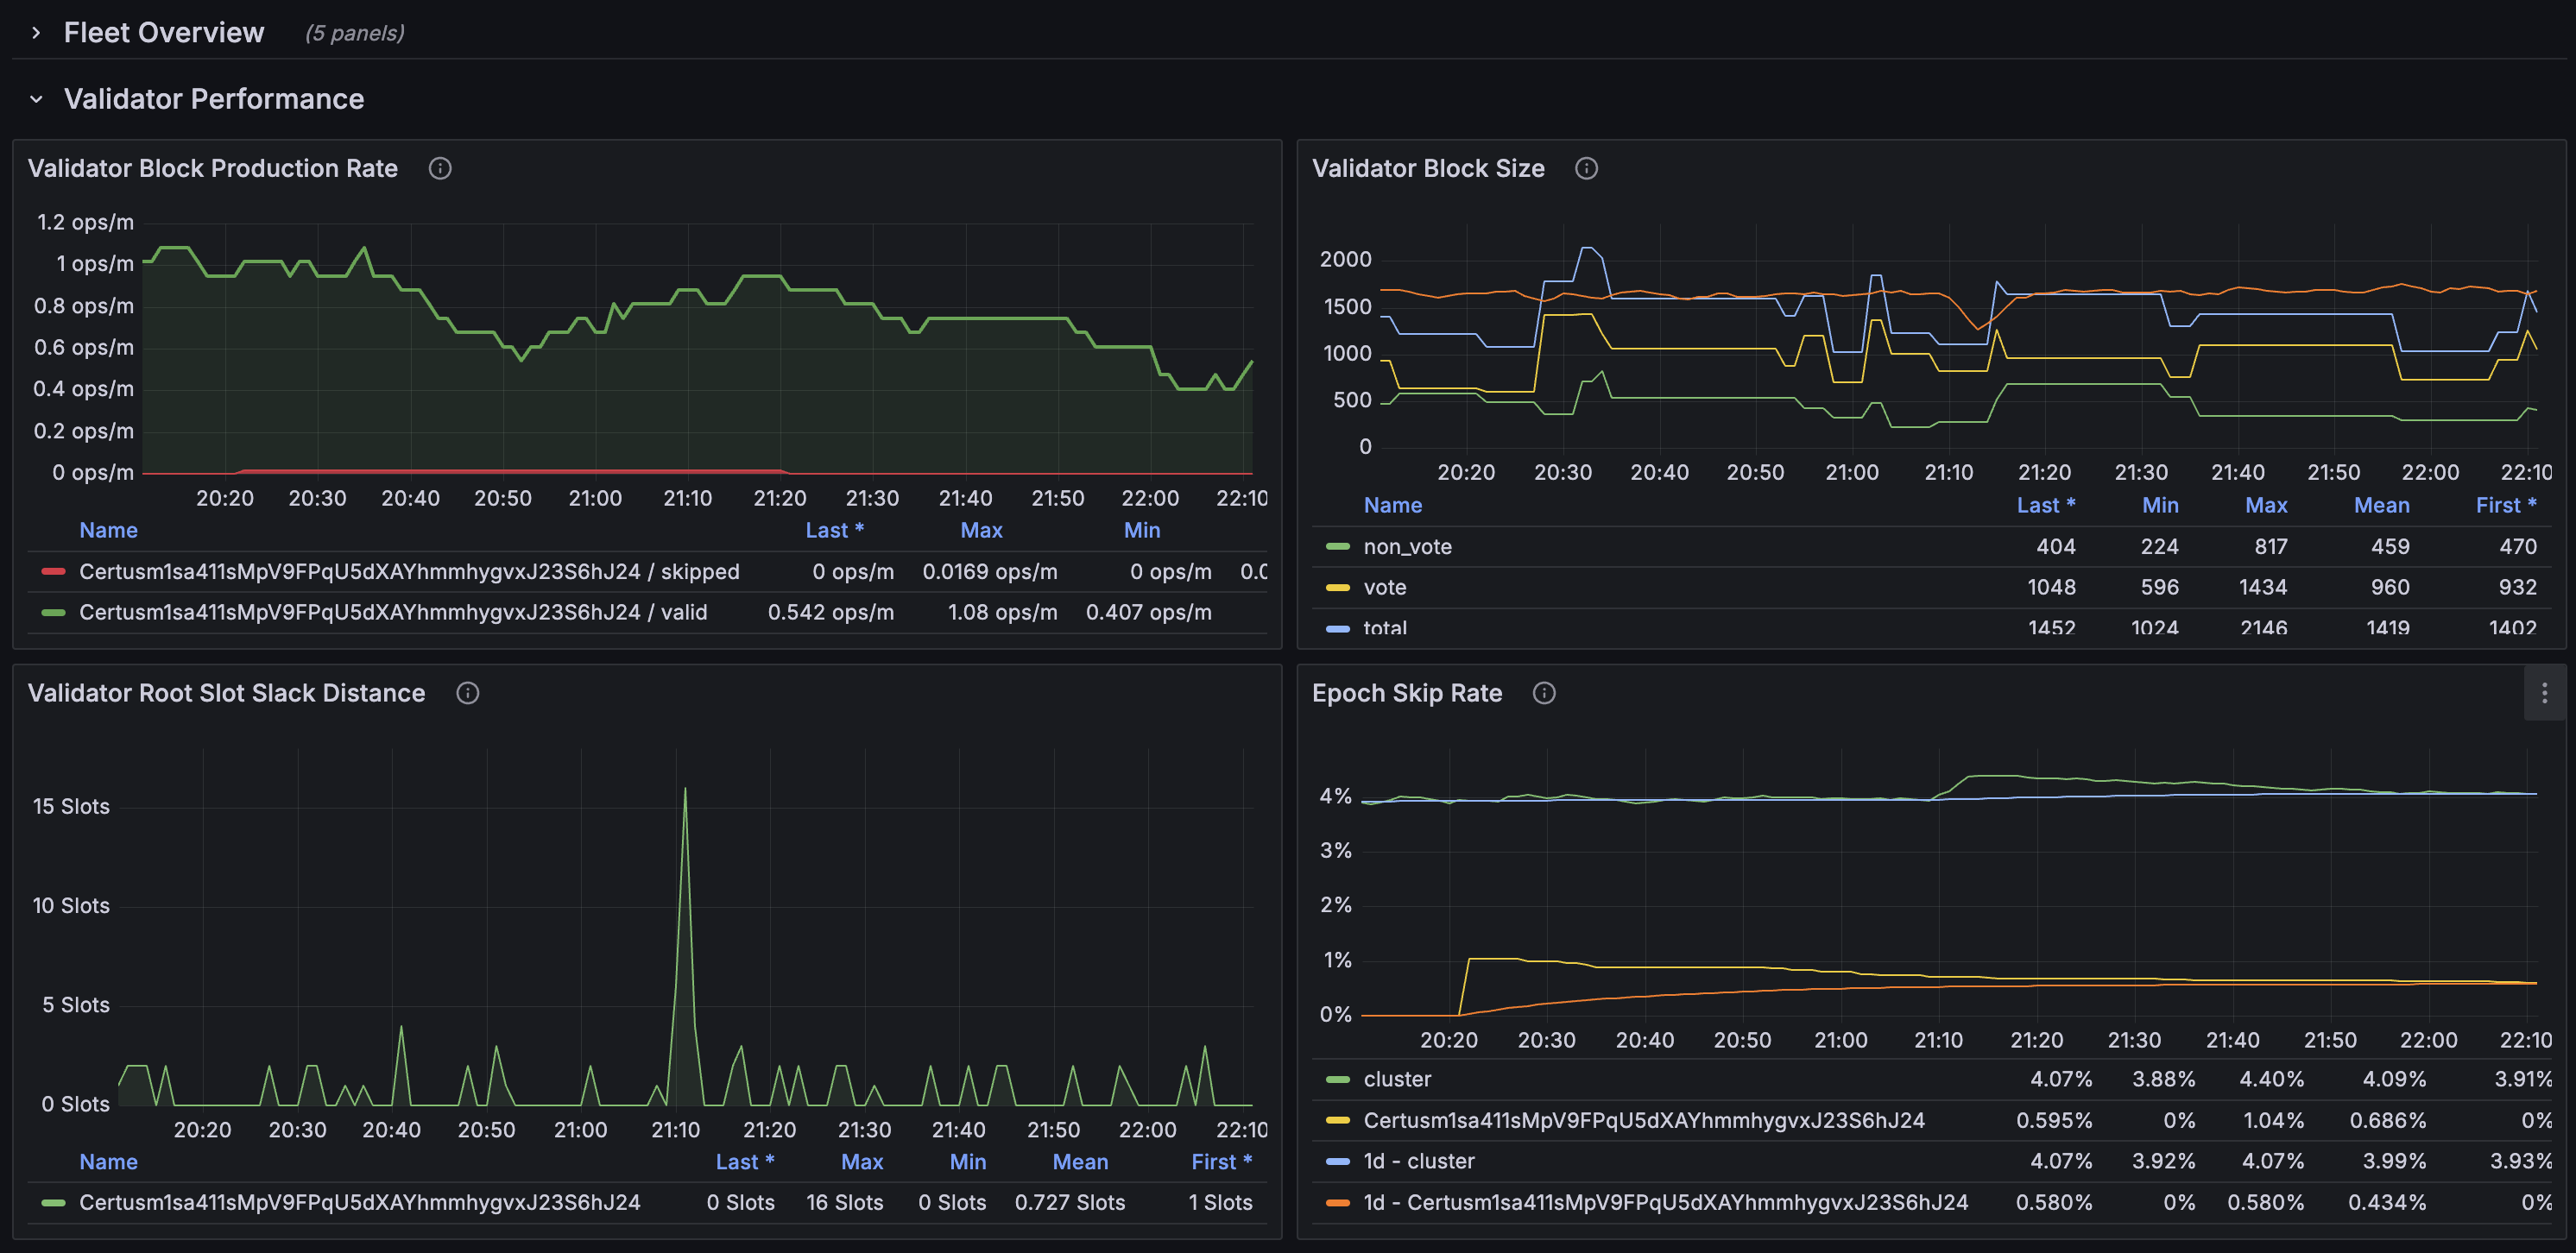
Task: Click the 0.595% Certusm1 last value
Action: (2054, 1121)
